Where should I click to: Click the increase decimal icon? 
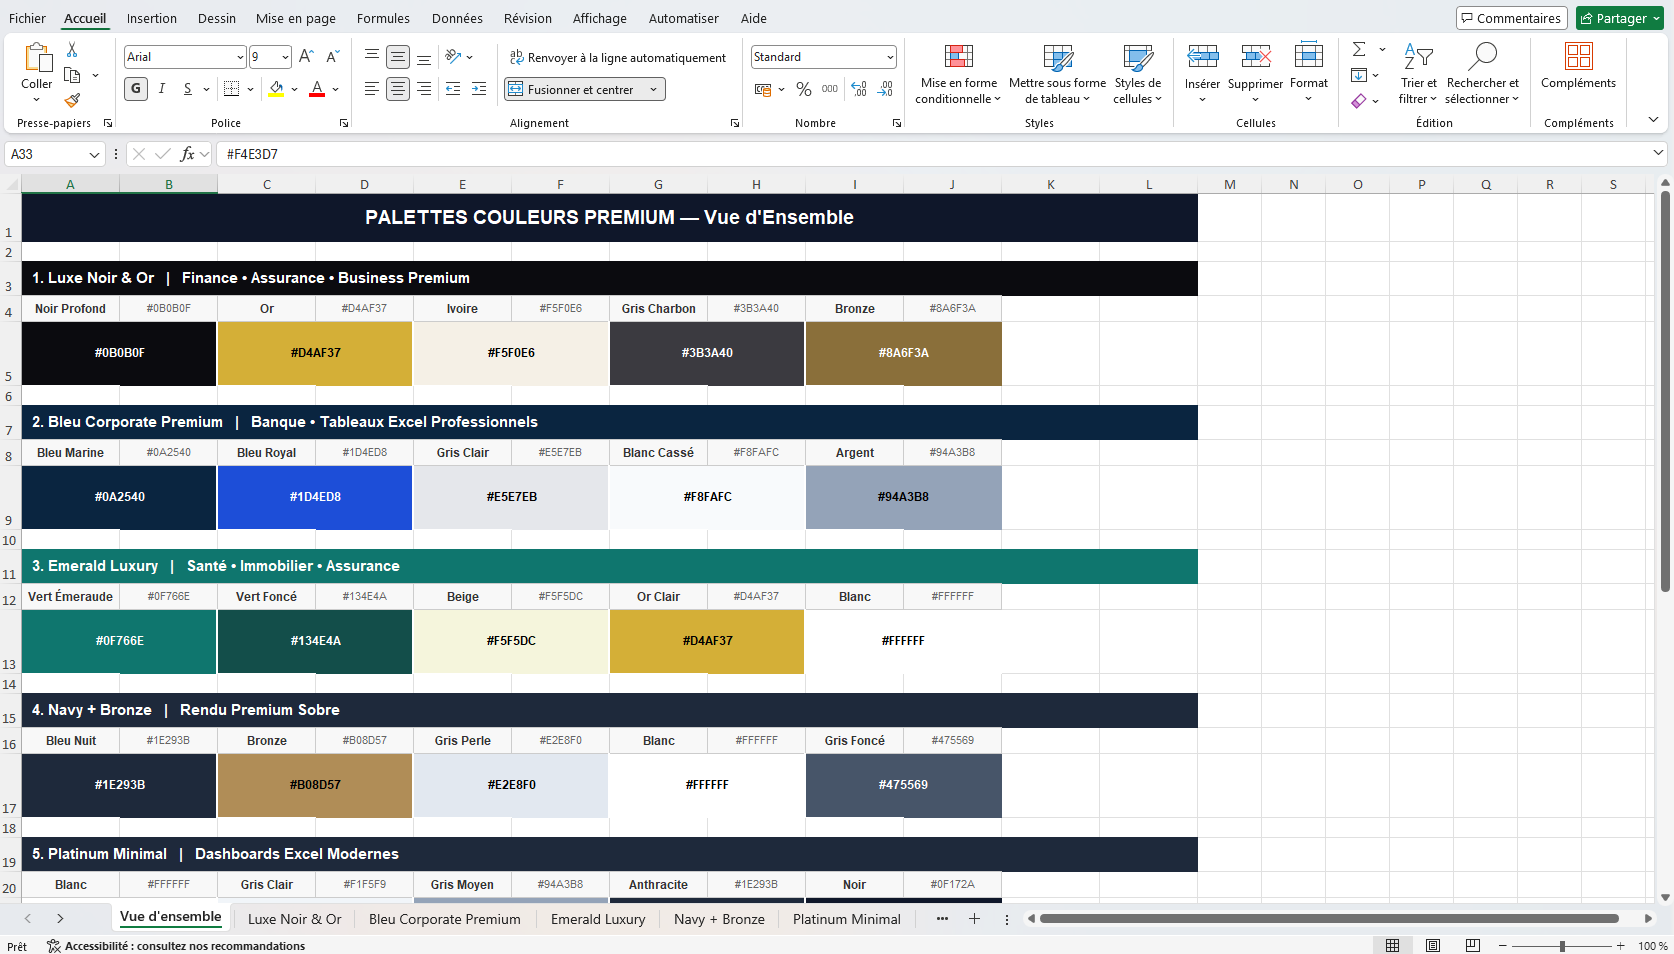pyautogui.click(x=859, y=89)
